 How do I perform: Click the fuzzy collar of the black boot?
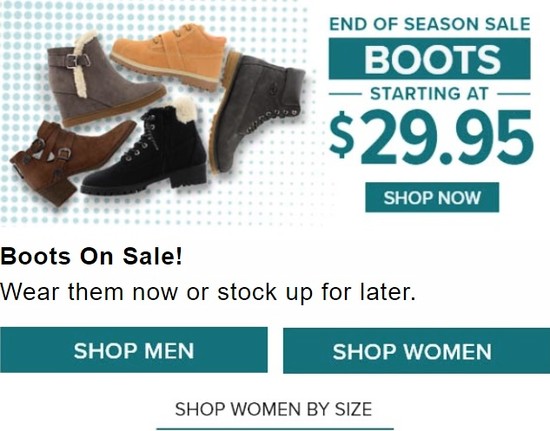click(x=184, y=109)
